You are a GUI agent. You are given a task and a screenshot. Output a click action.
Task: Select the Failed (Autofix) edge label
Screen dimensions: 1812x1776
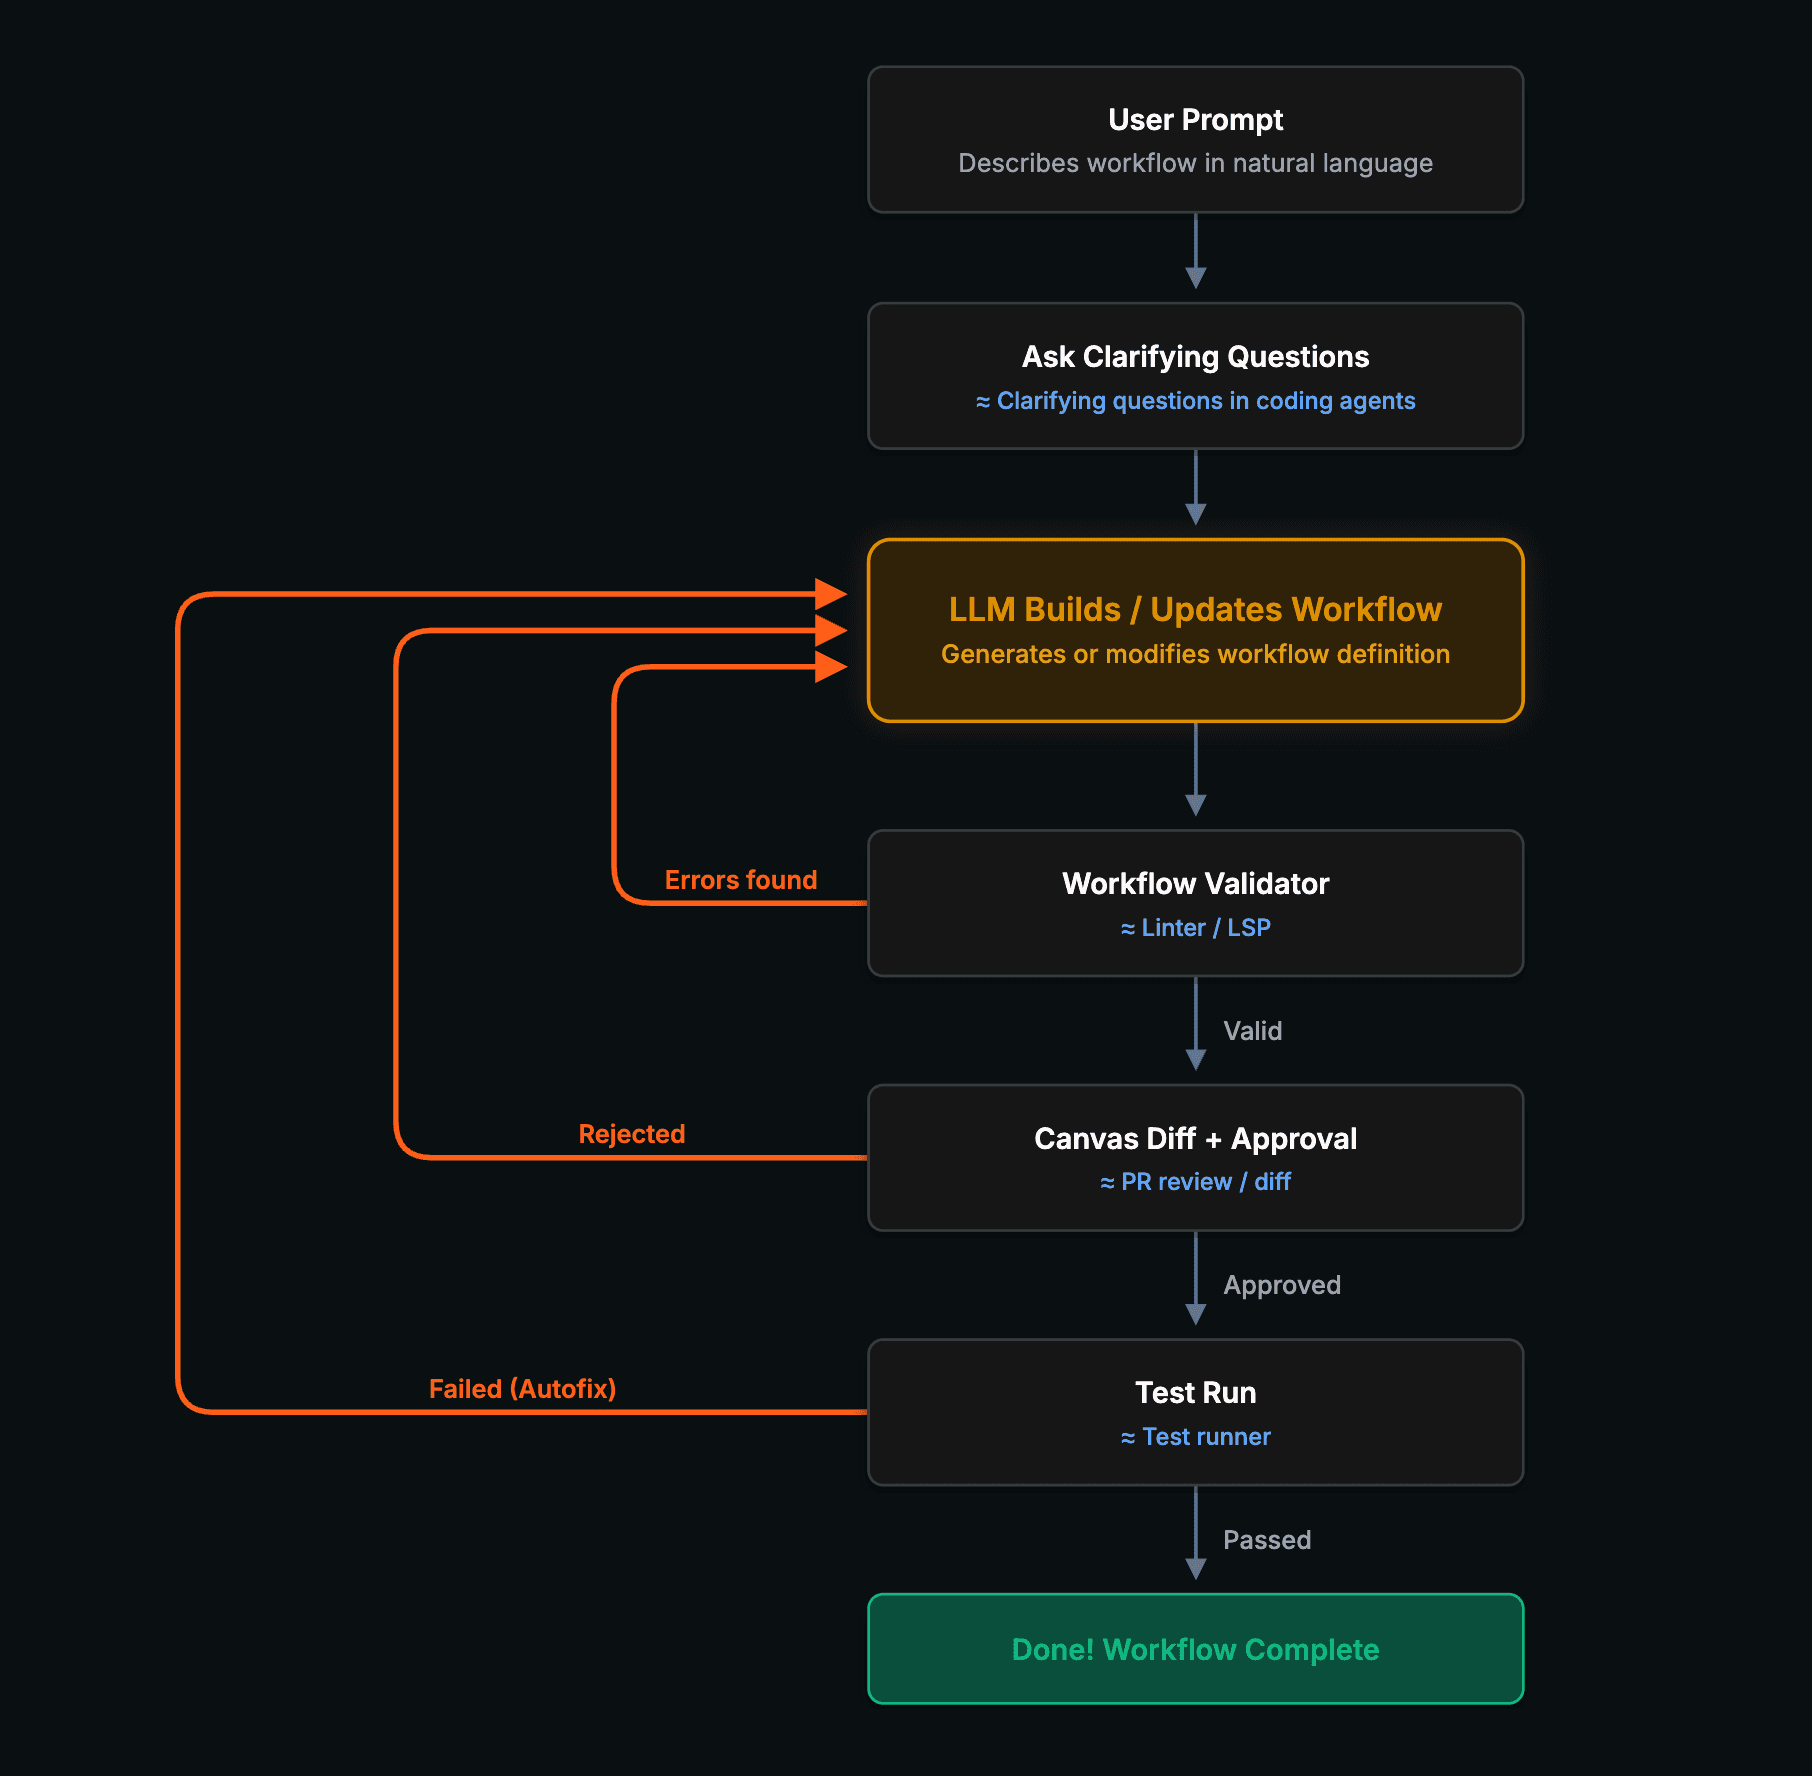click(523, 1388)
